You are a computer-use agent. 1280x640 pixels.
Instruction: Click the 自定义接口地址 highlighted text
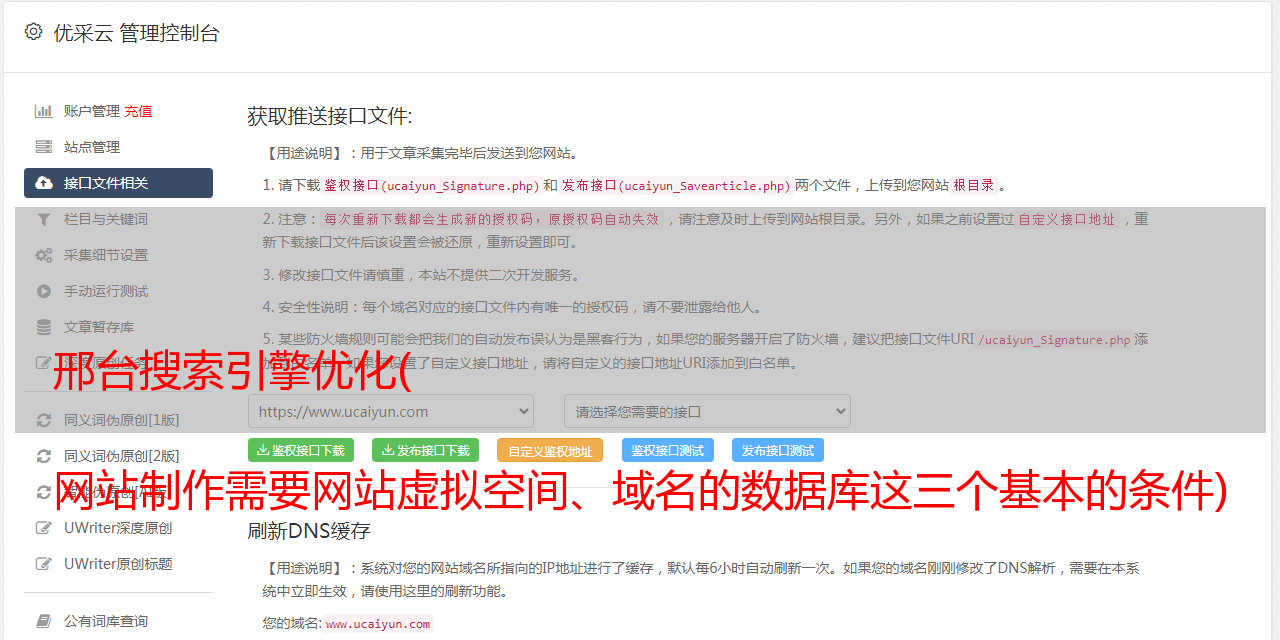1067,219
